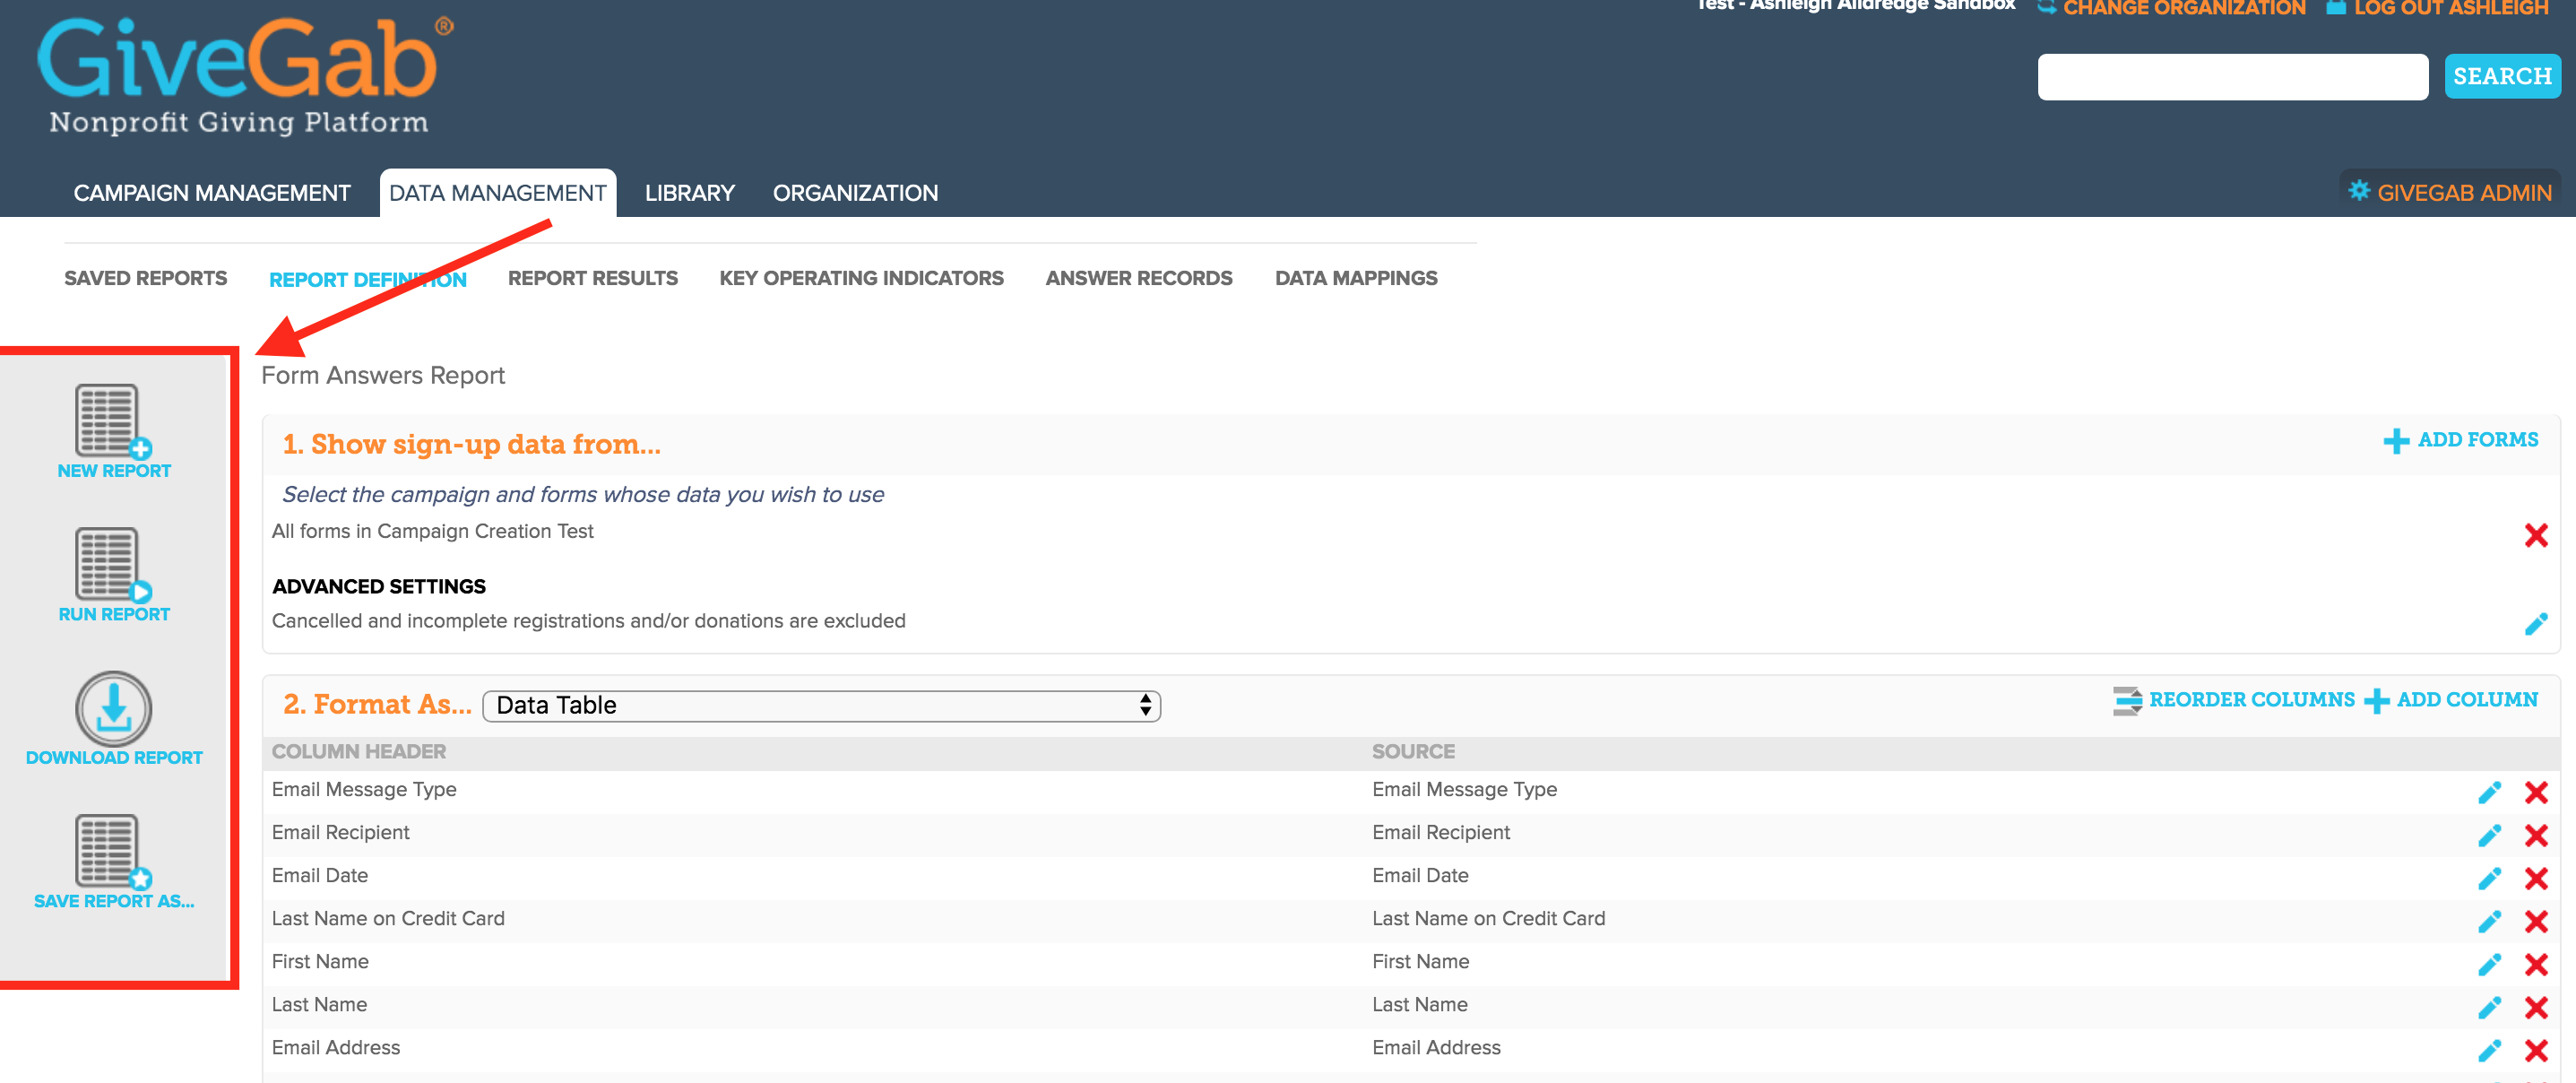Click the Form Answers Report title
The height and width of the screenshot is (1083, 2576).
383,376
